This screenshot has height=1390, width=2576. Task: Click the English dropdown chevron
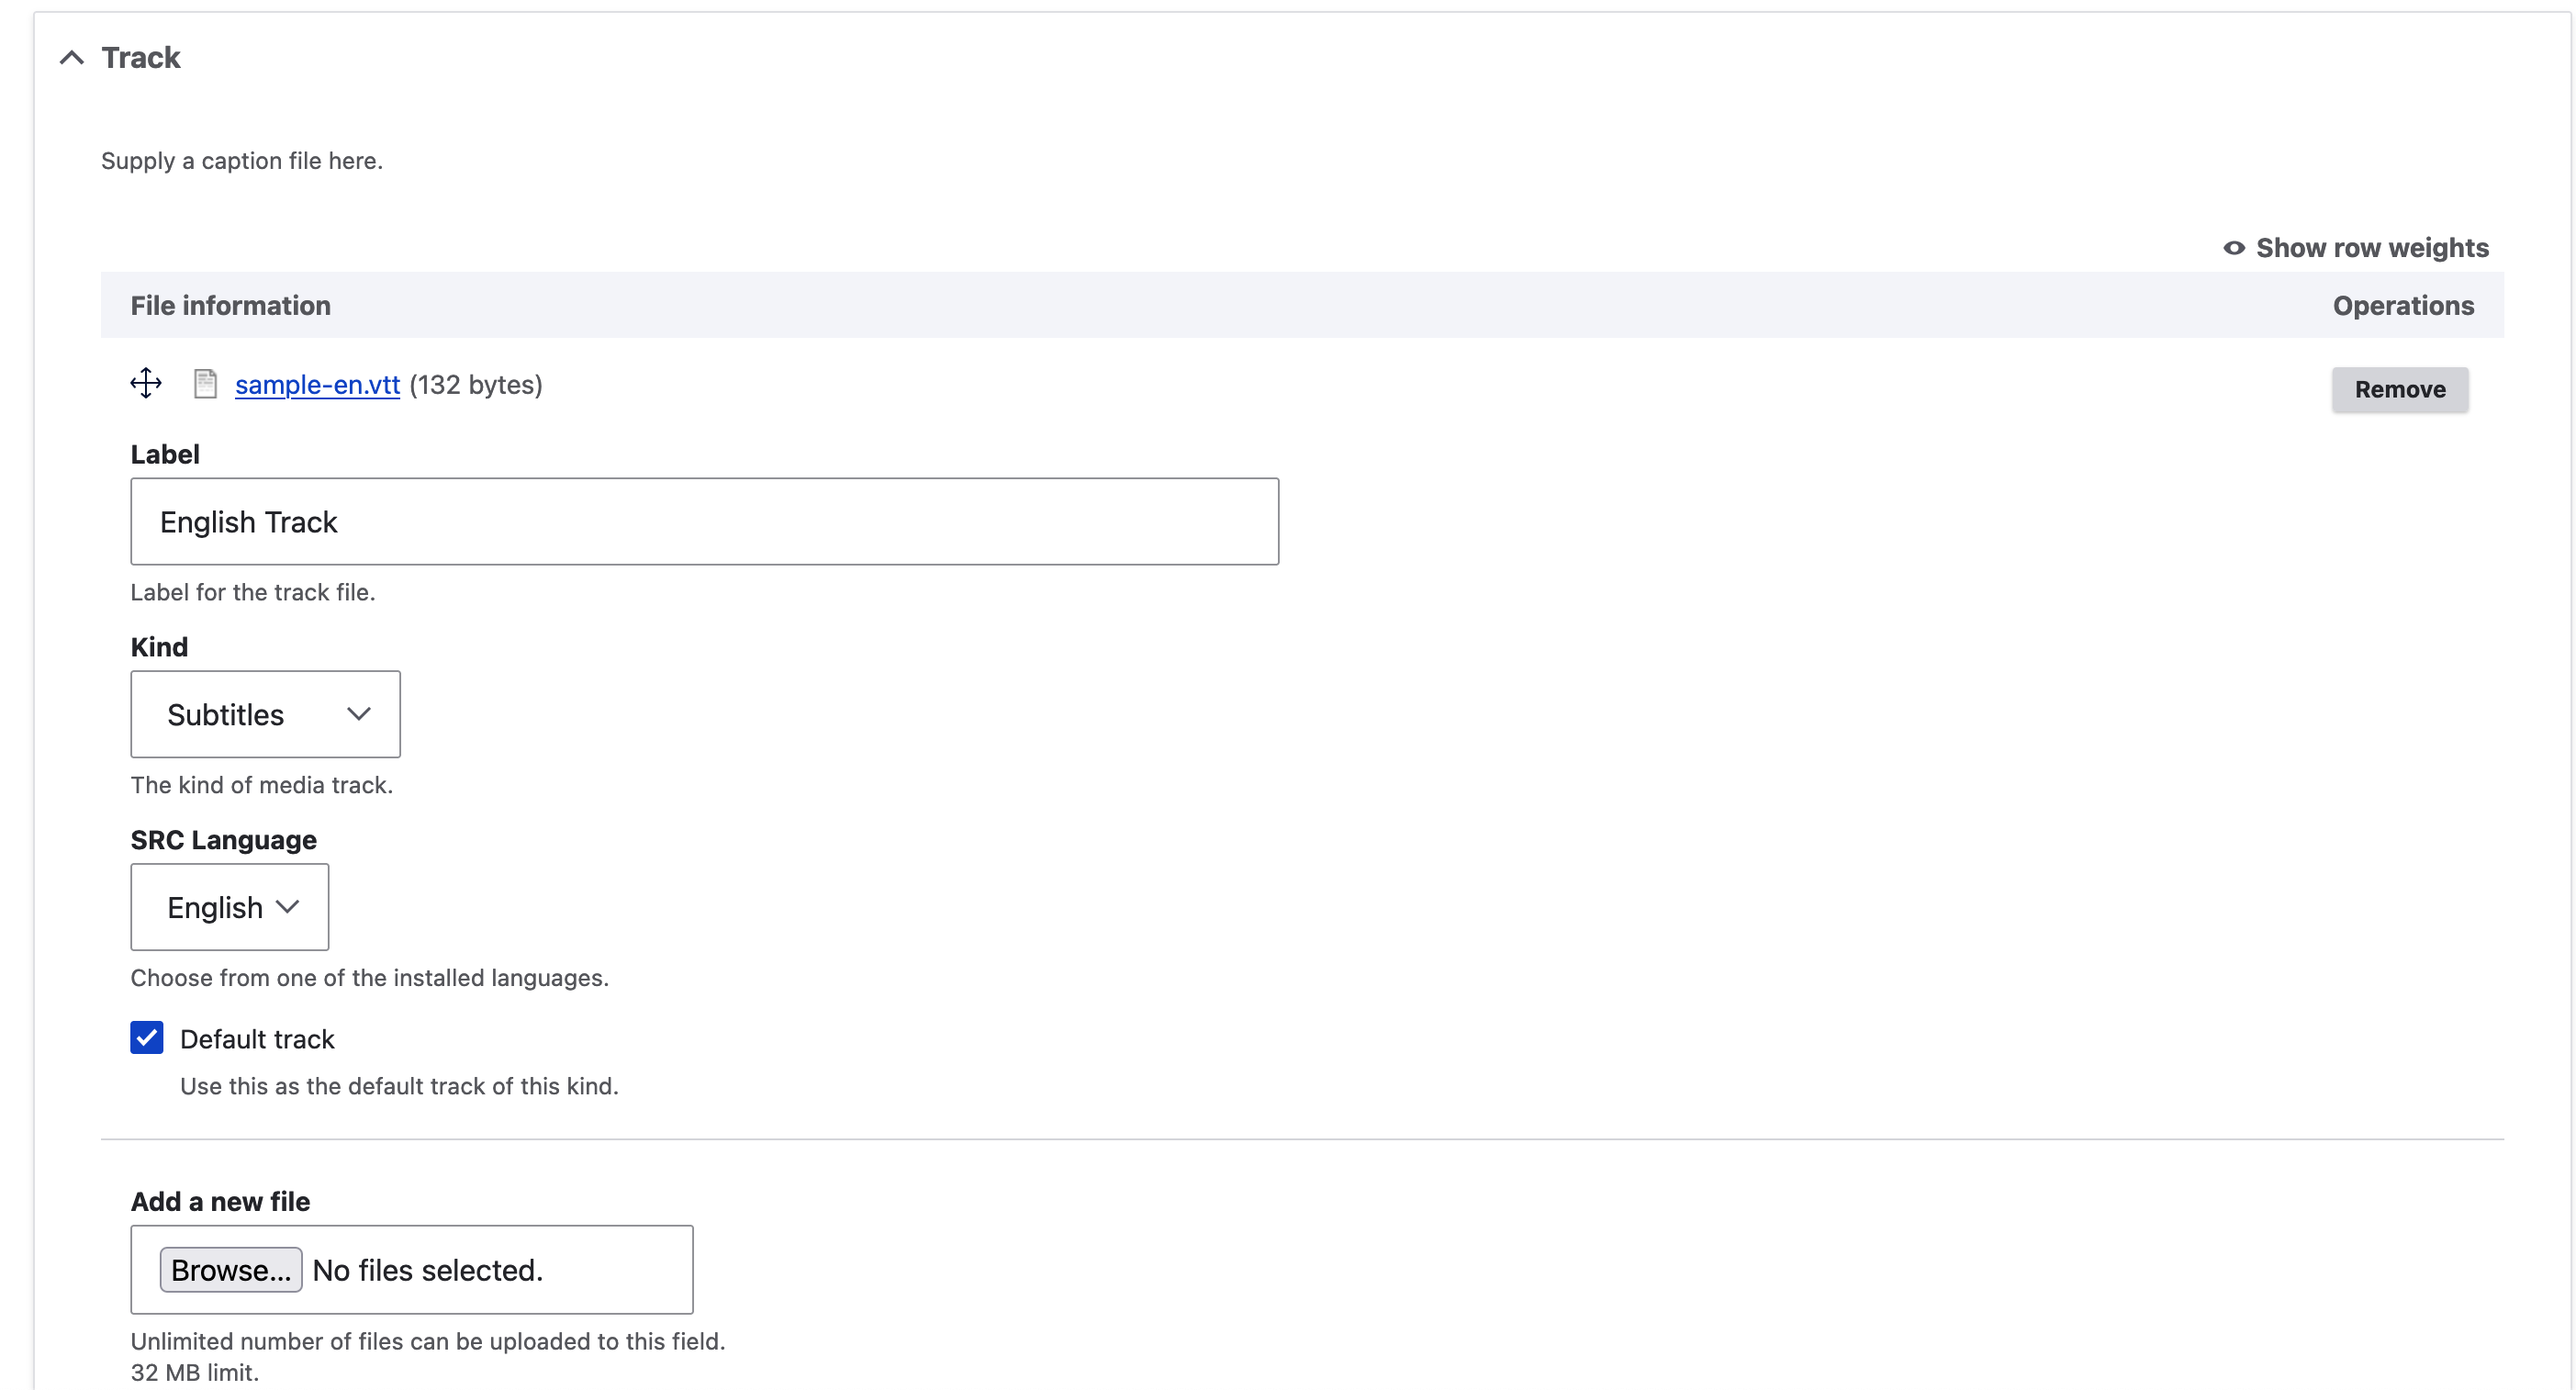(289, 906)
